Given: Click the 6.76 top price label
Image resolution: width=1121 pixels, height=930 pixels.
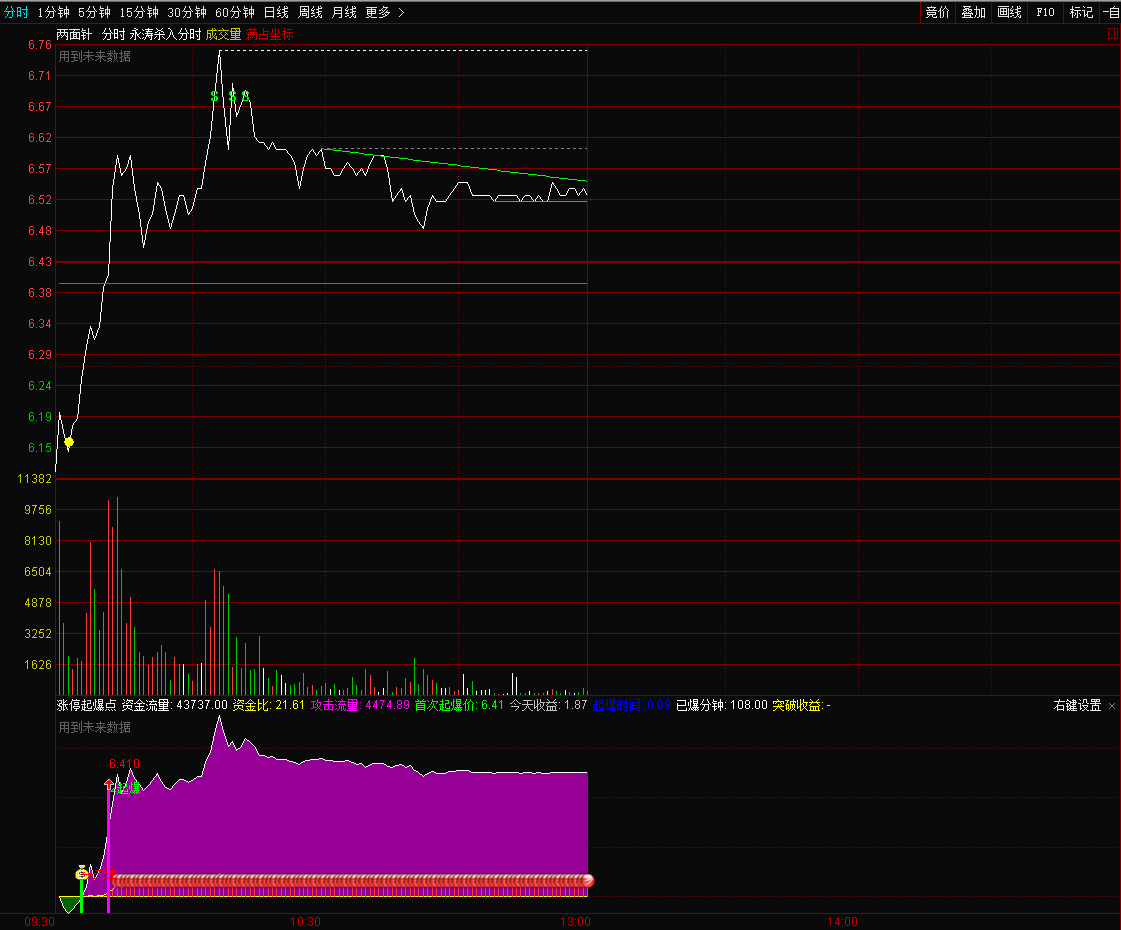Looking at the screenshot, I should point(40,45).
